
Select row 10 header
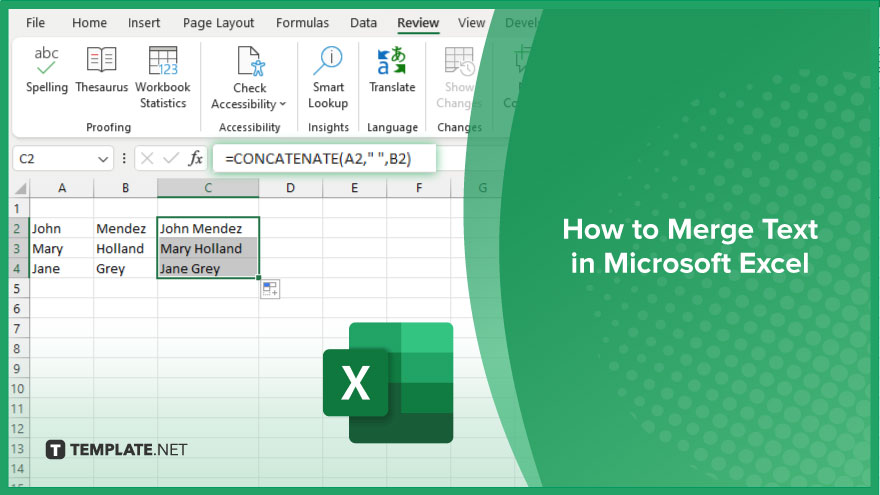point(17,389)
